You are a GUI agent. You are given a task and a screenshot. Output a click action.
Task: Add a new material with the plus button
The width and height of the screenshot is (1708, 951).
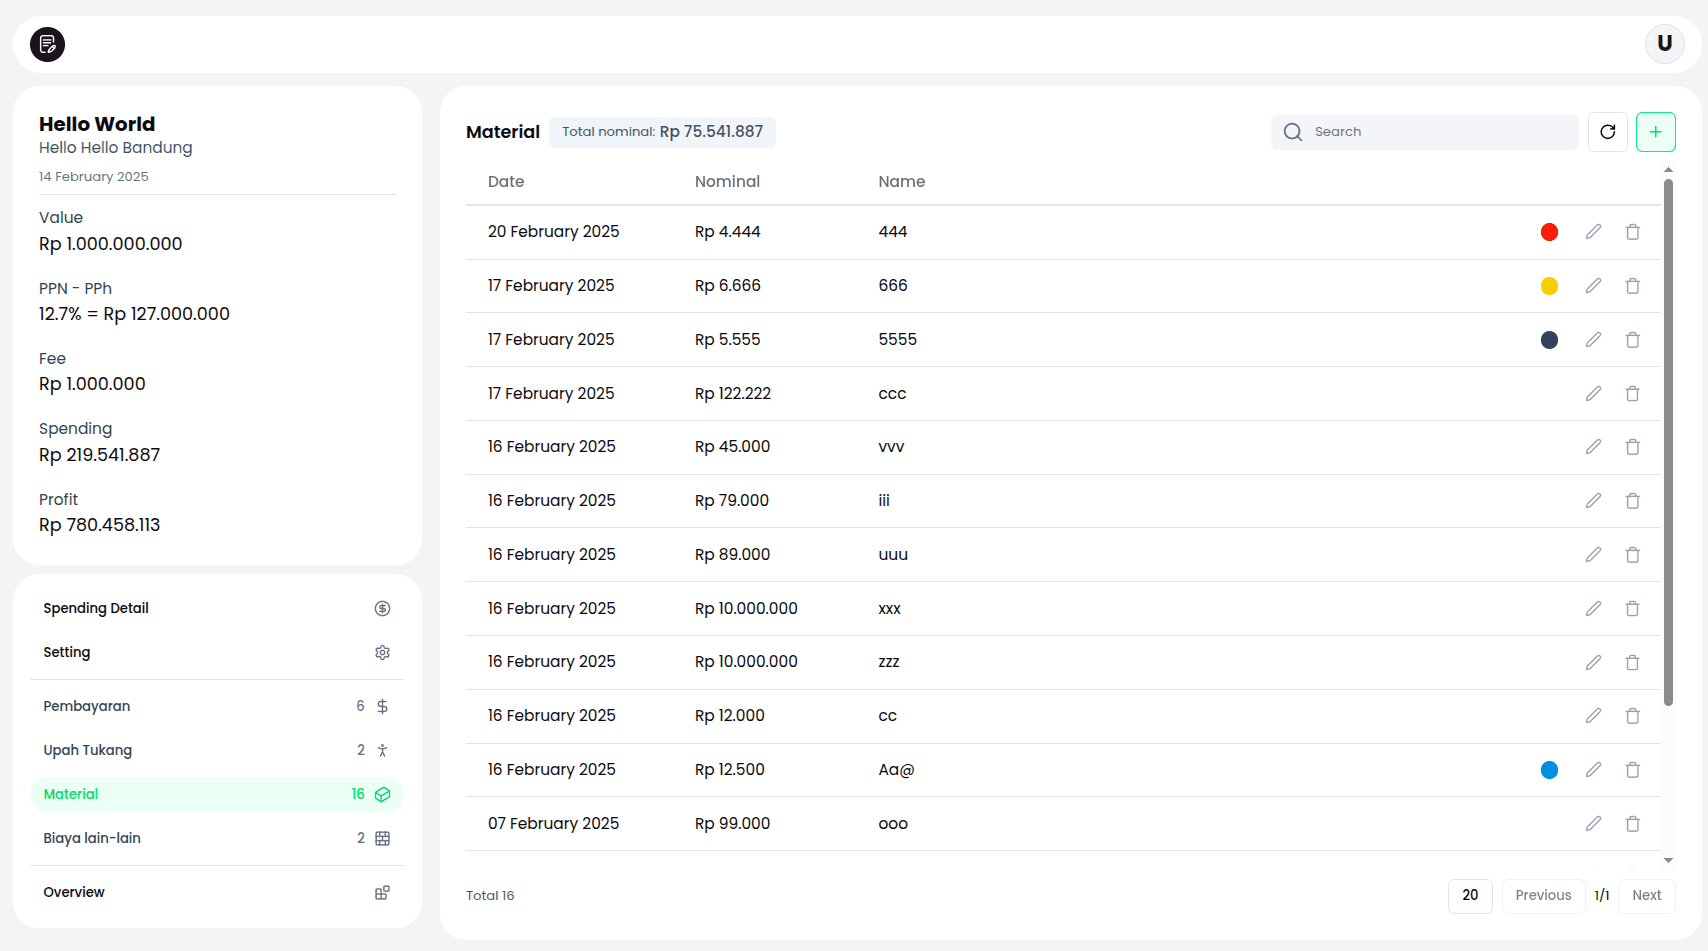tap(1655, 132)
